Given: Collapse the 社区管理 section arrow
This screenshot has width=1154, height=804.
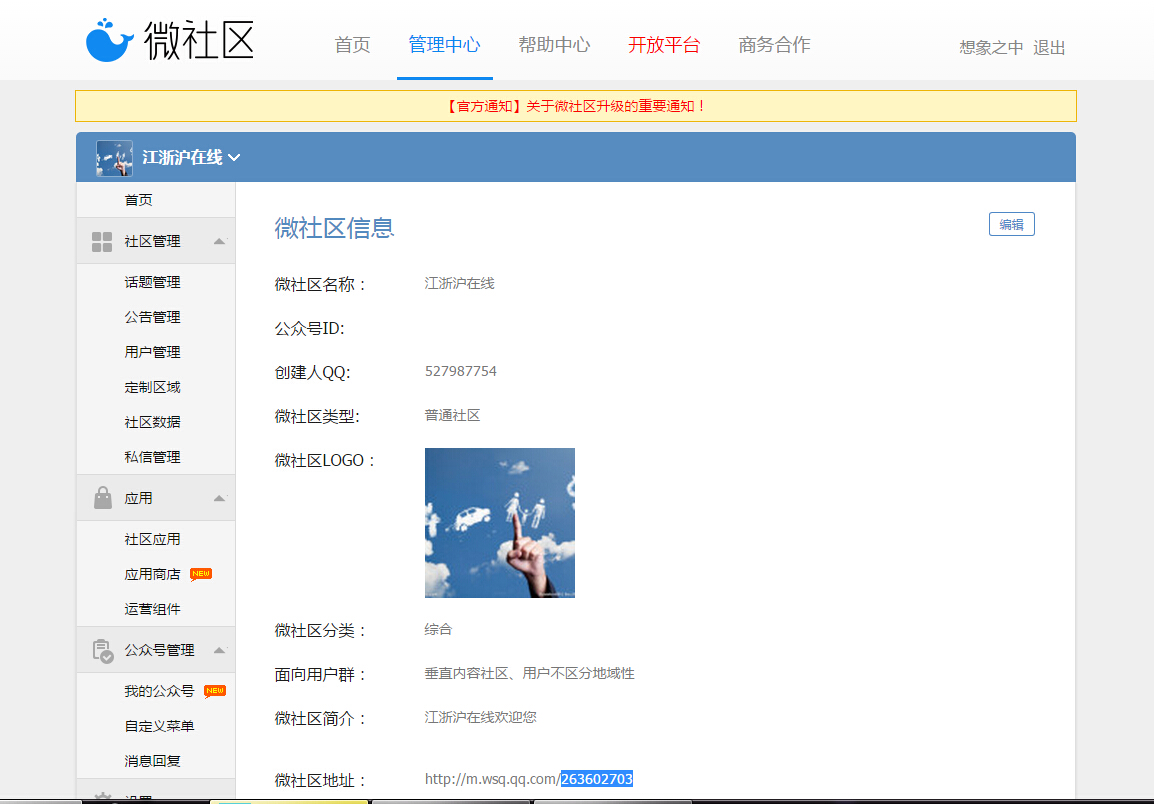Looking at the screenshot, I should tap(219, 241).
